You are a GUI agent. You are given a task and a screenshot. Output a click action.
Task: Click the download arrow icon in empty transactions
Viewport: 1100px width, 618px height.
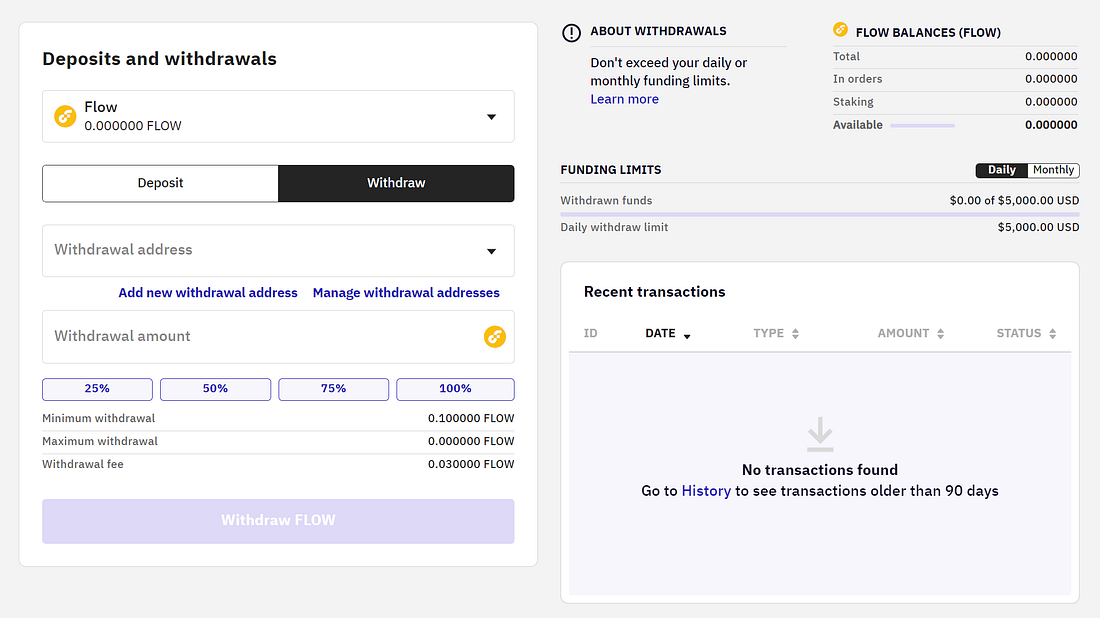coord(820,434)
